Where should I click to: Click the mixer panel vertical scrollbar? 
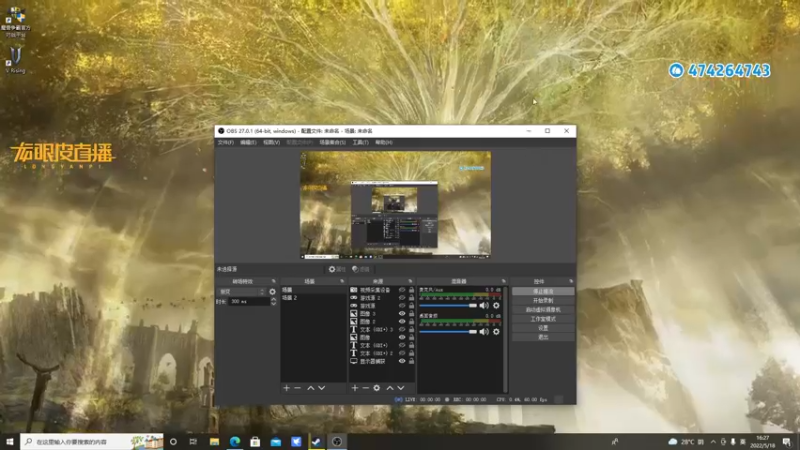point(505,339)
